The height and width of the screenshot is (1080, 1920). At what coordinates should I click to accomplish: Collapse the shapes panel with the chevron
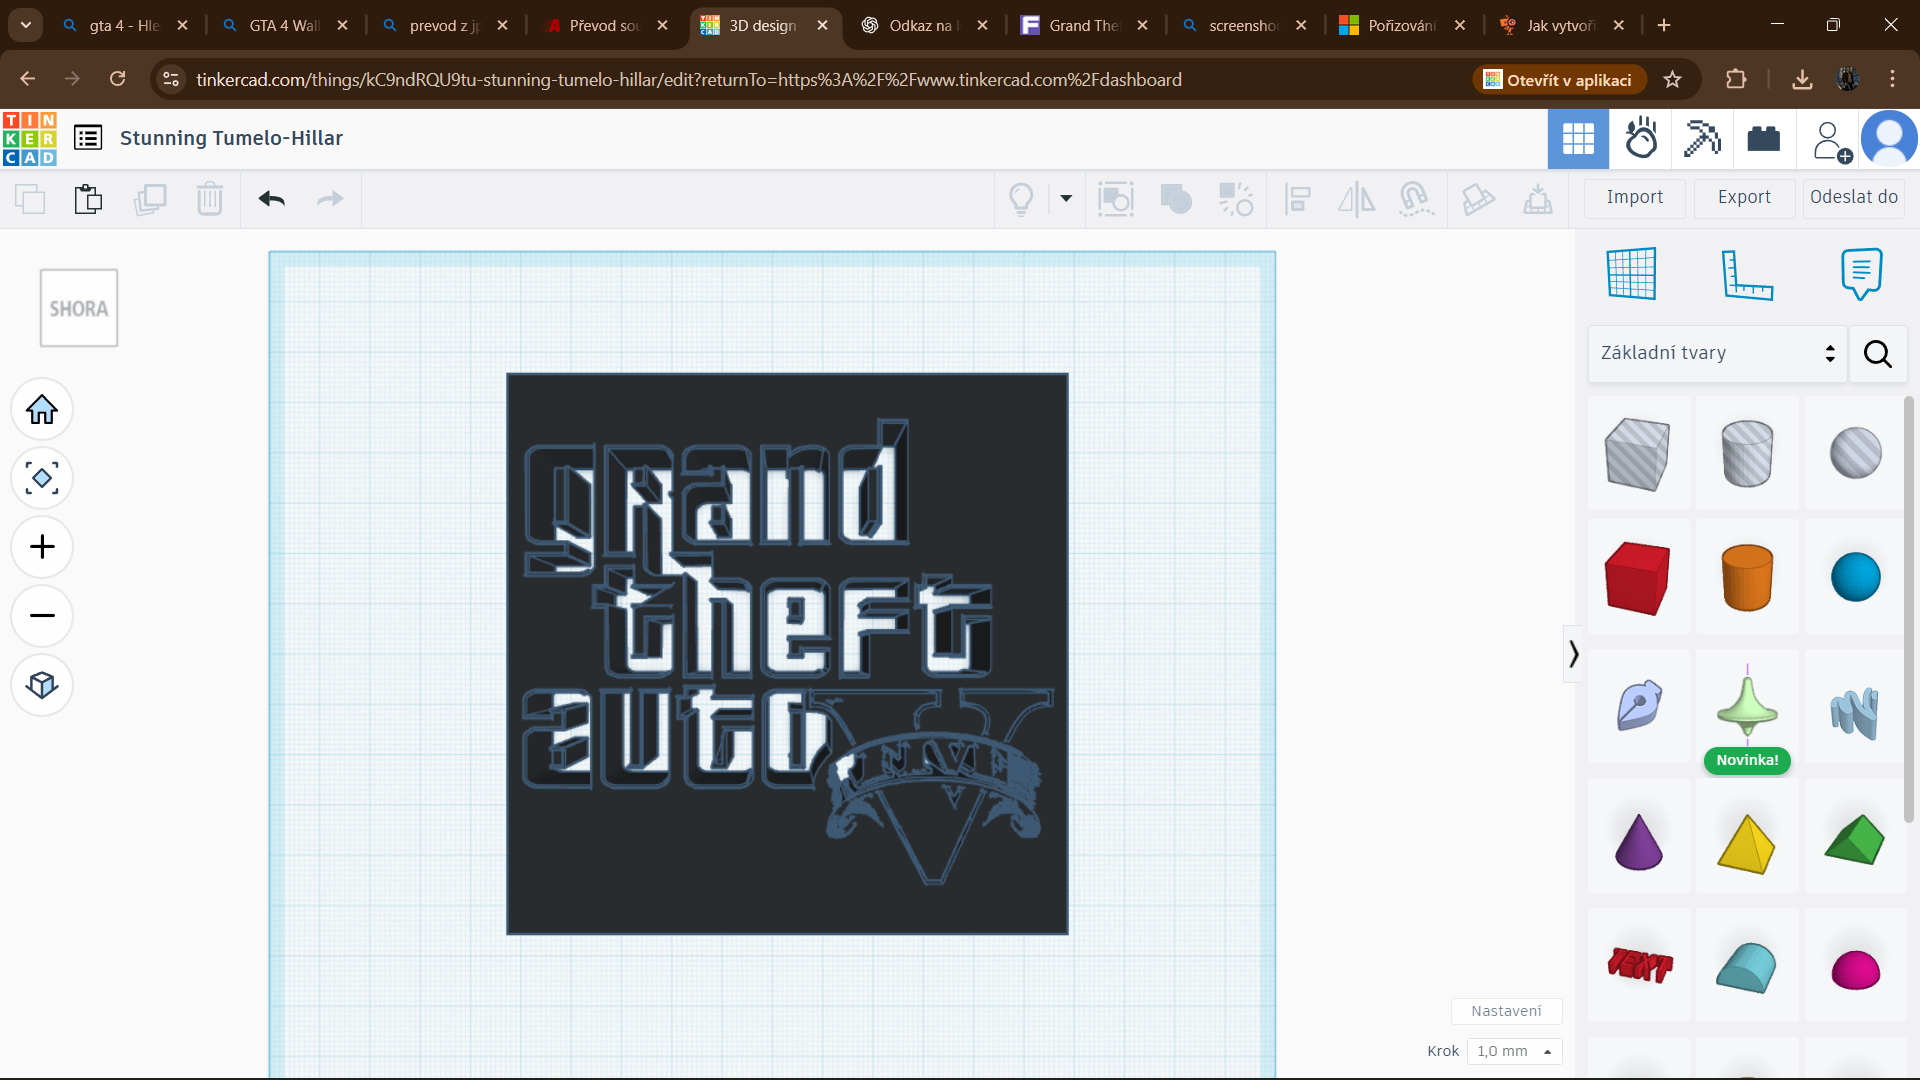click(1573, 654)
